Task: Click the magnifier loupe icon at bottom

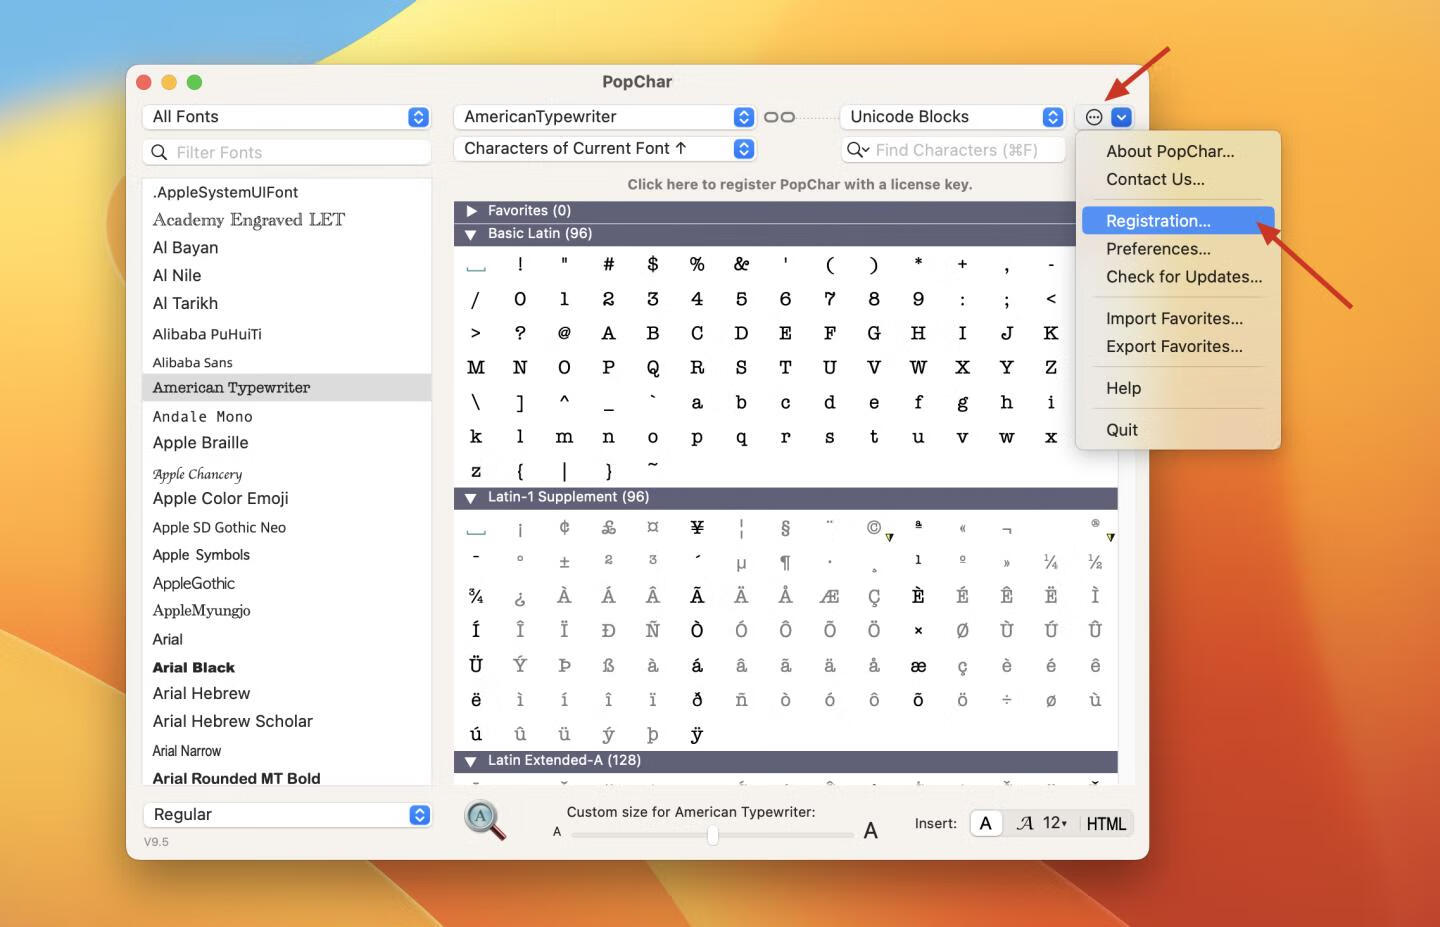Action: (x=485, y=820)
